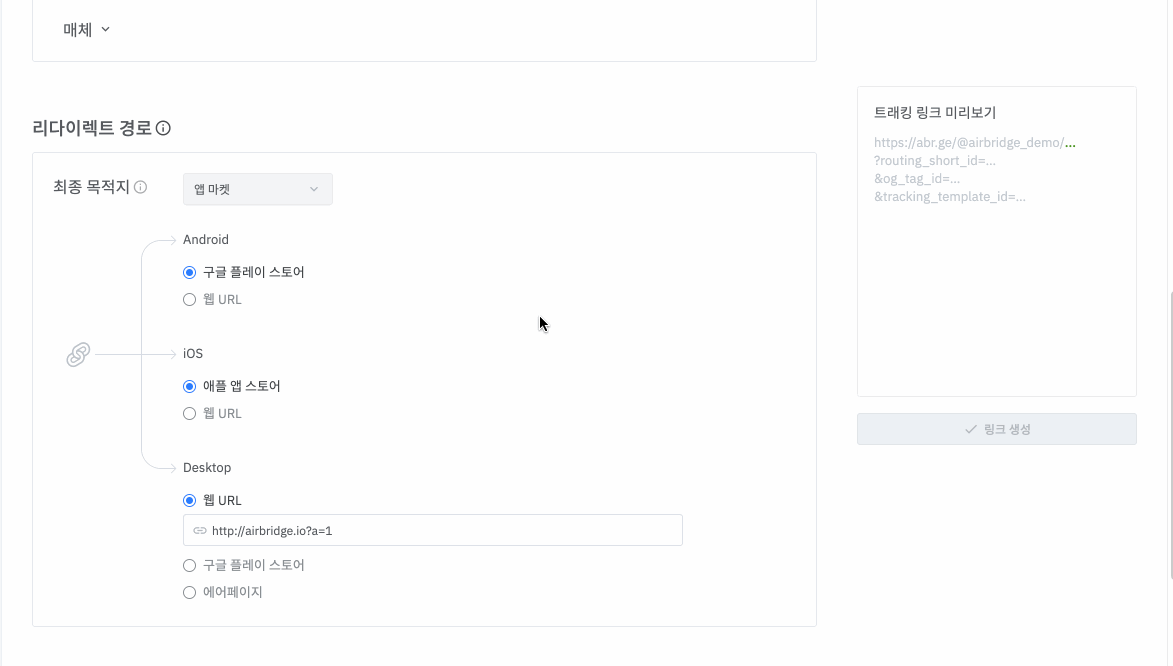Image resolution: width=1173 pixels, height=666 pixels.
Task: Select Desktop 구글 플레이 스토어 radio
Action: point(189,565)
